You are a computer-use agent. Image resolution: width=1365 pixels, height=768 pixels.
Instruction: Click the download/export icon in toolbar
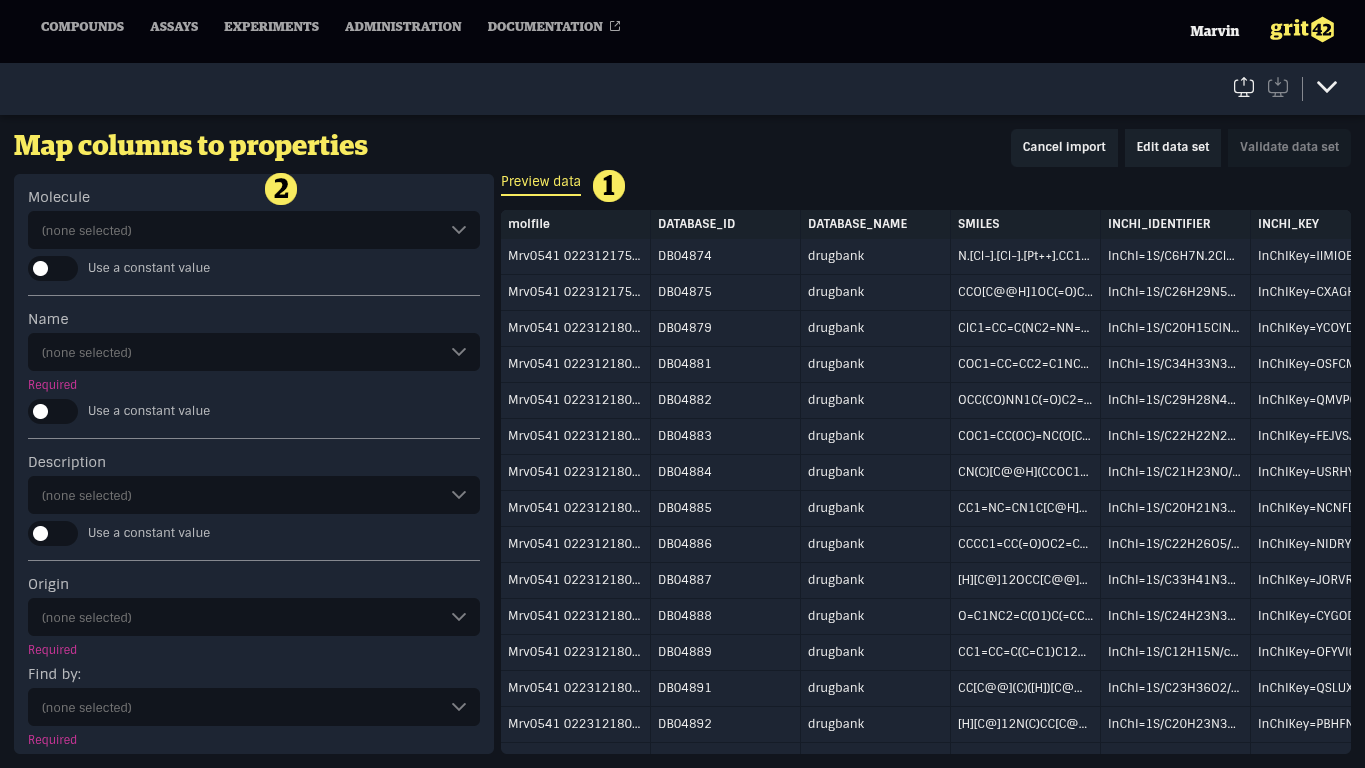pos(1277,87)
